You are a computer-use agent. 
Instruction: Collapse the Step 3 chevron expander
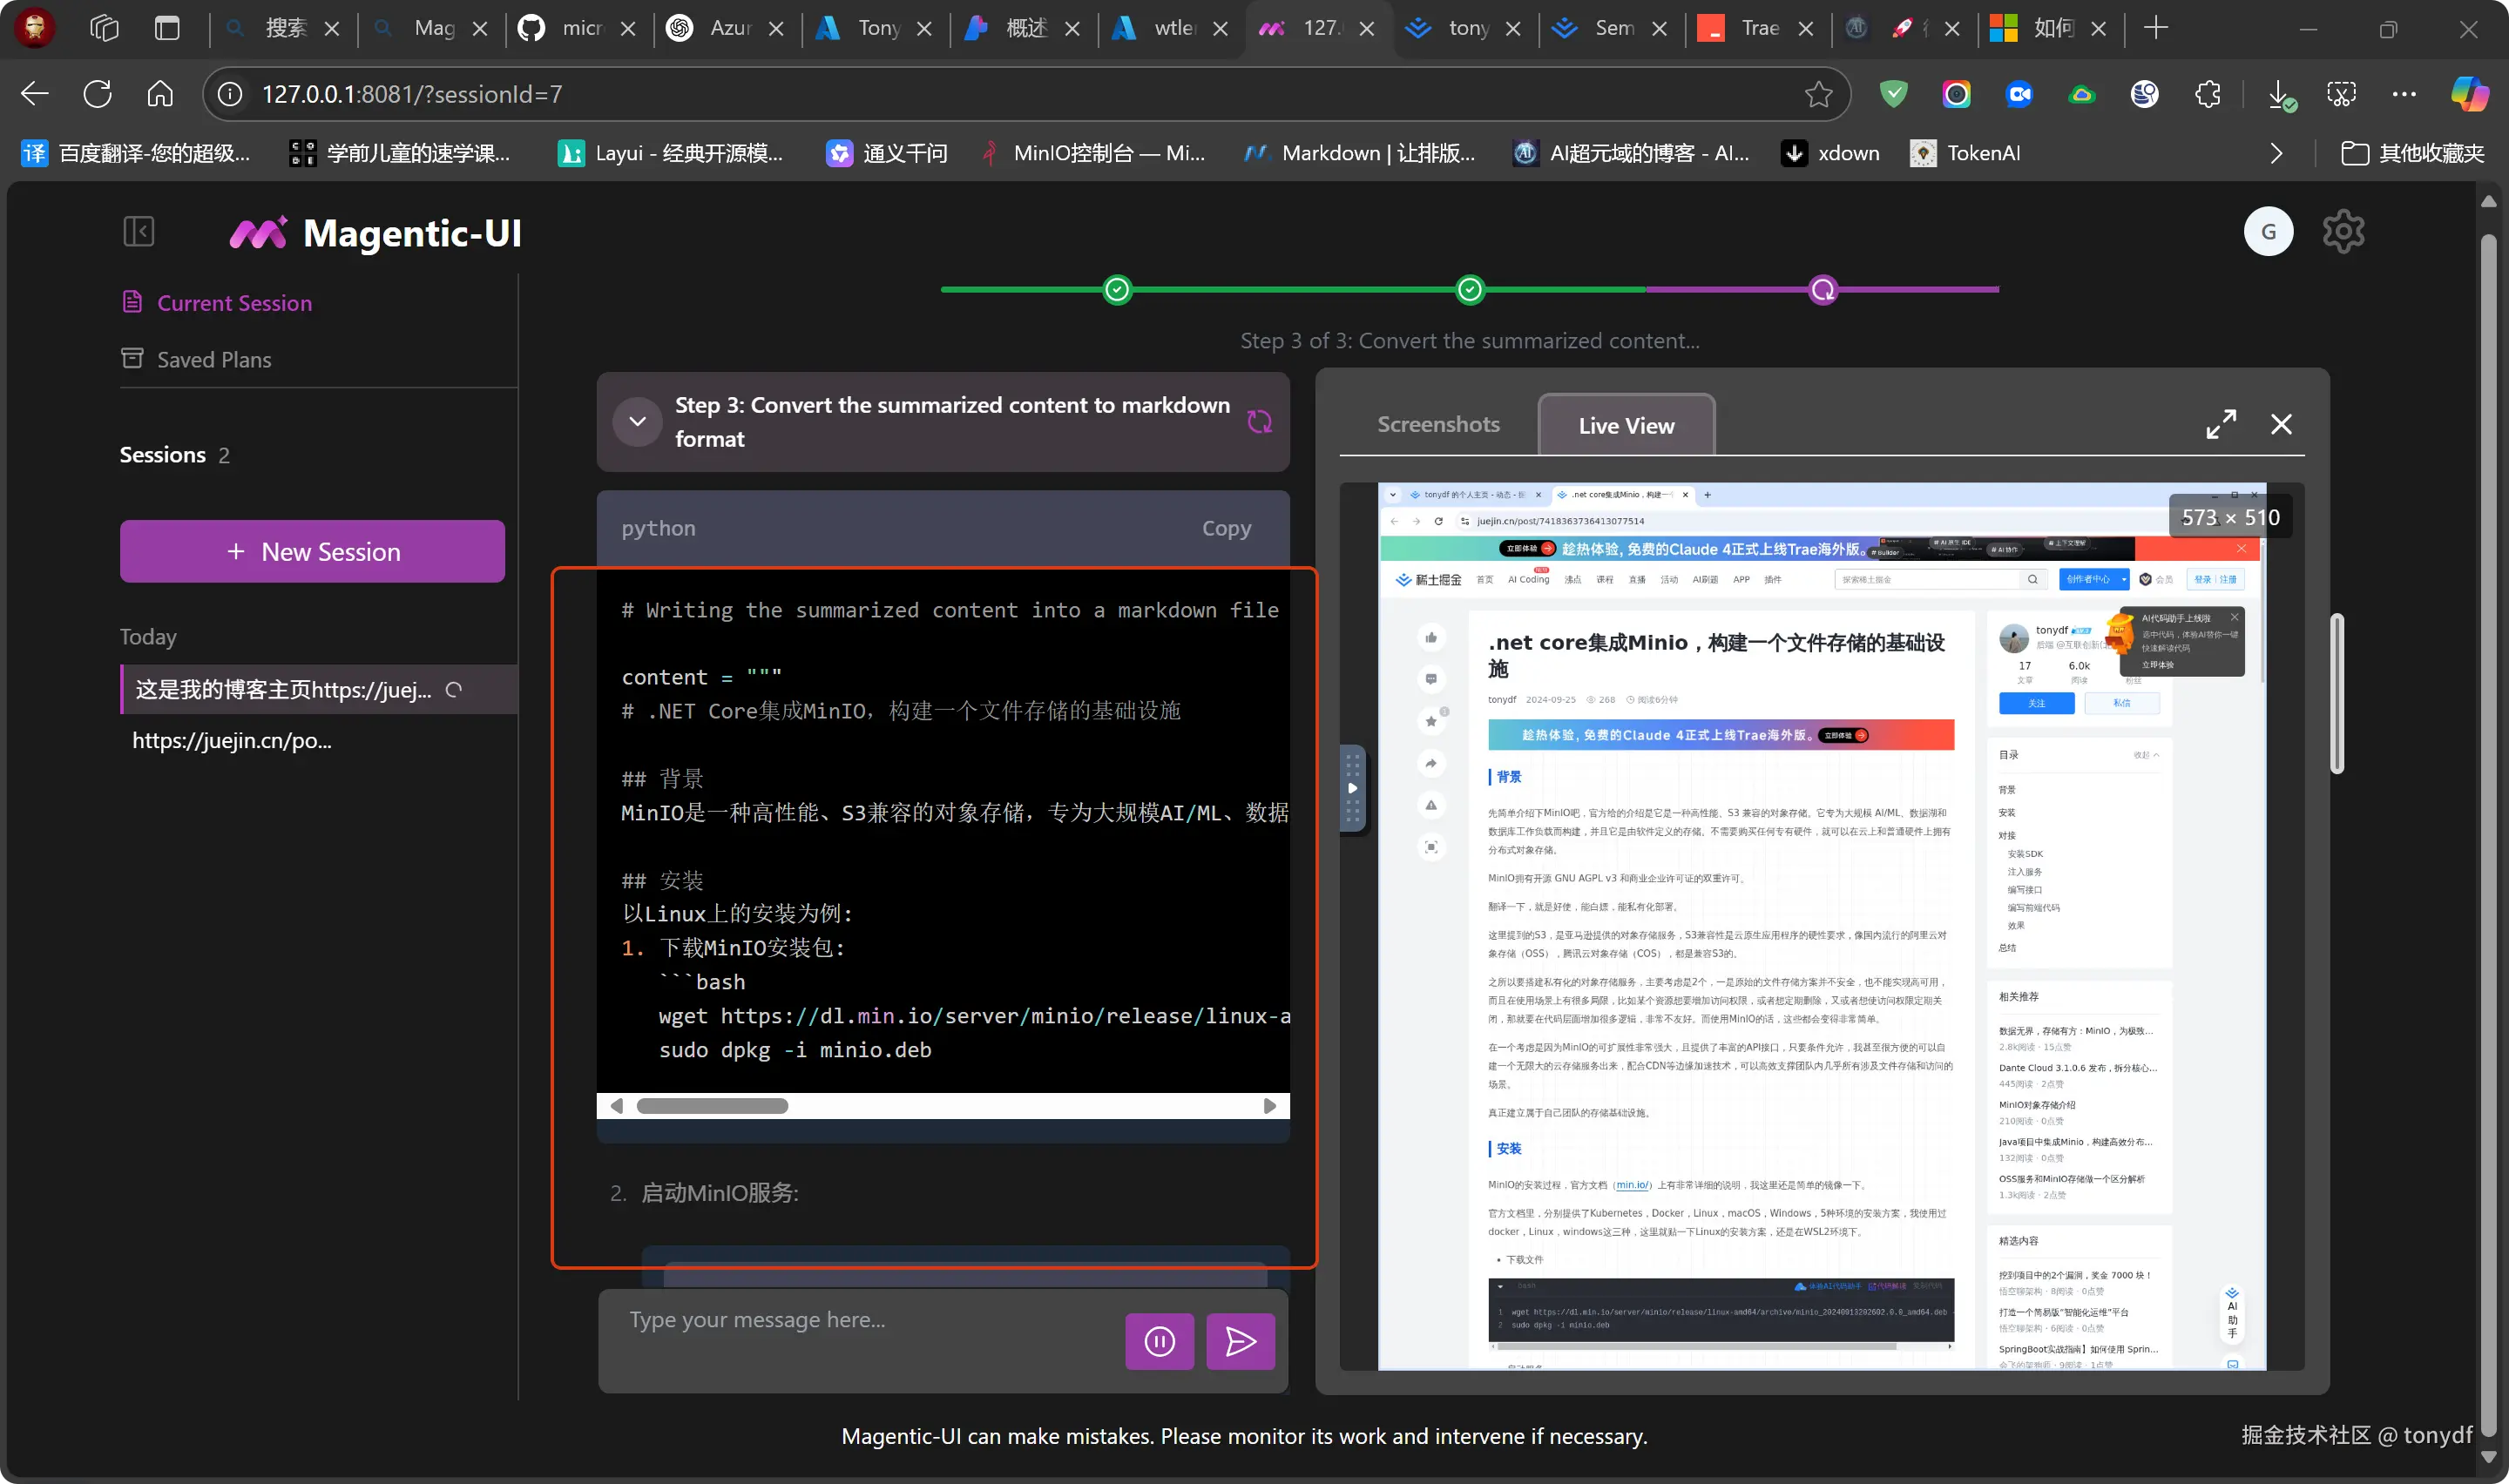pos(637,422)
